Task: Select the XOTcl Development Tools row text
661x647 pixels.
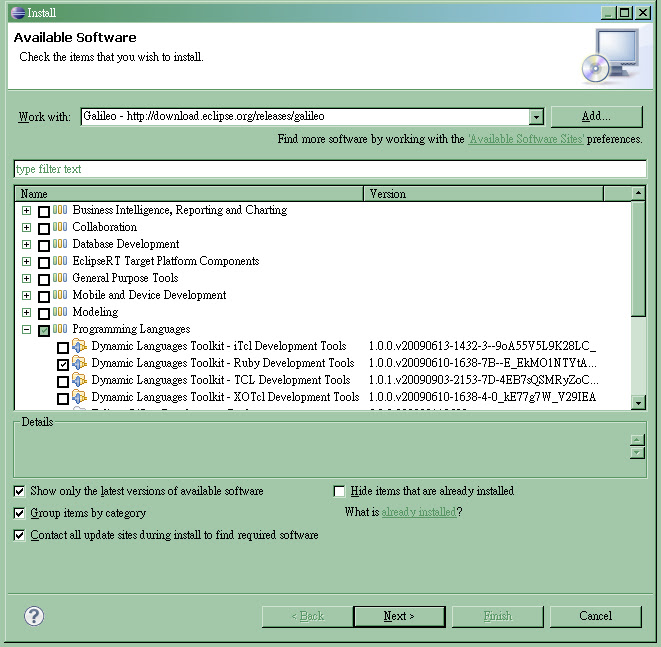Action: tap(225, 397)
